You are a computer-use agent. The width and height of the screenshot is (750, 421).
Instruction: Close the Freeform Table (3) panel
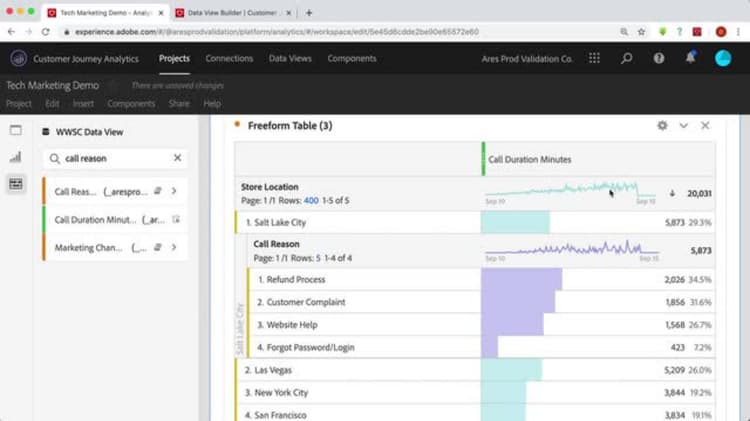tap(705, 125)
